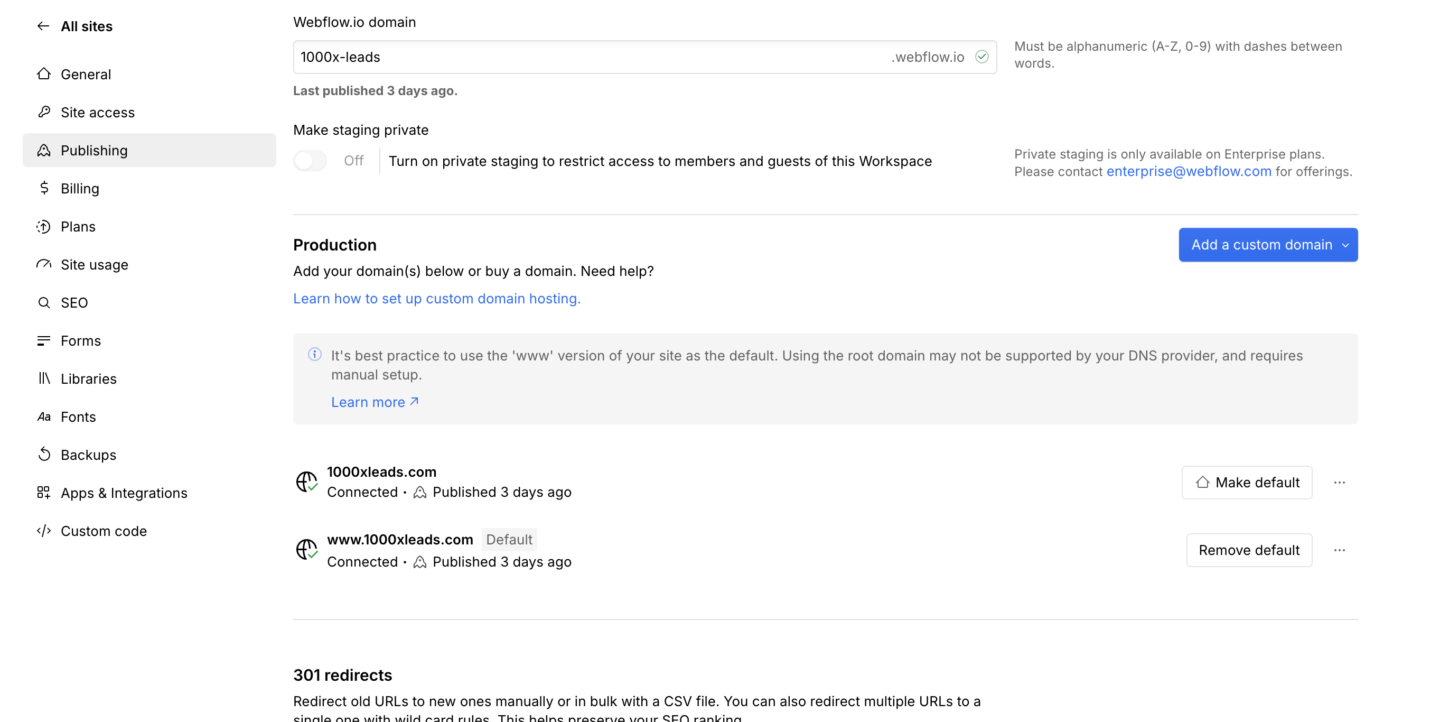Follow the Learn more link
1440x722 pixels.
coord(375,402)
